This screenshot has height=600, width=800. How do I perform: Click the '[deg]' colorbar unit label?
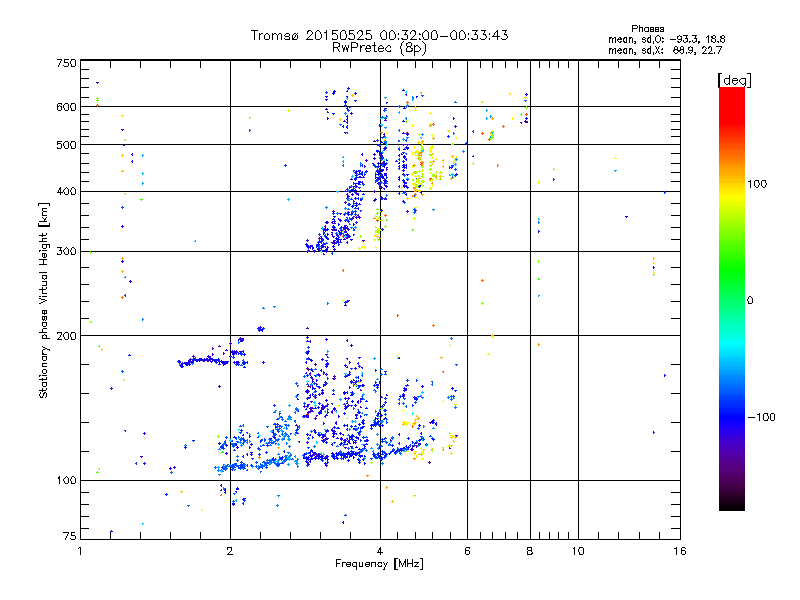coord(734,81)
